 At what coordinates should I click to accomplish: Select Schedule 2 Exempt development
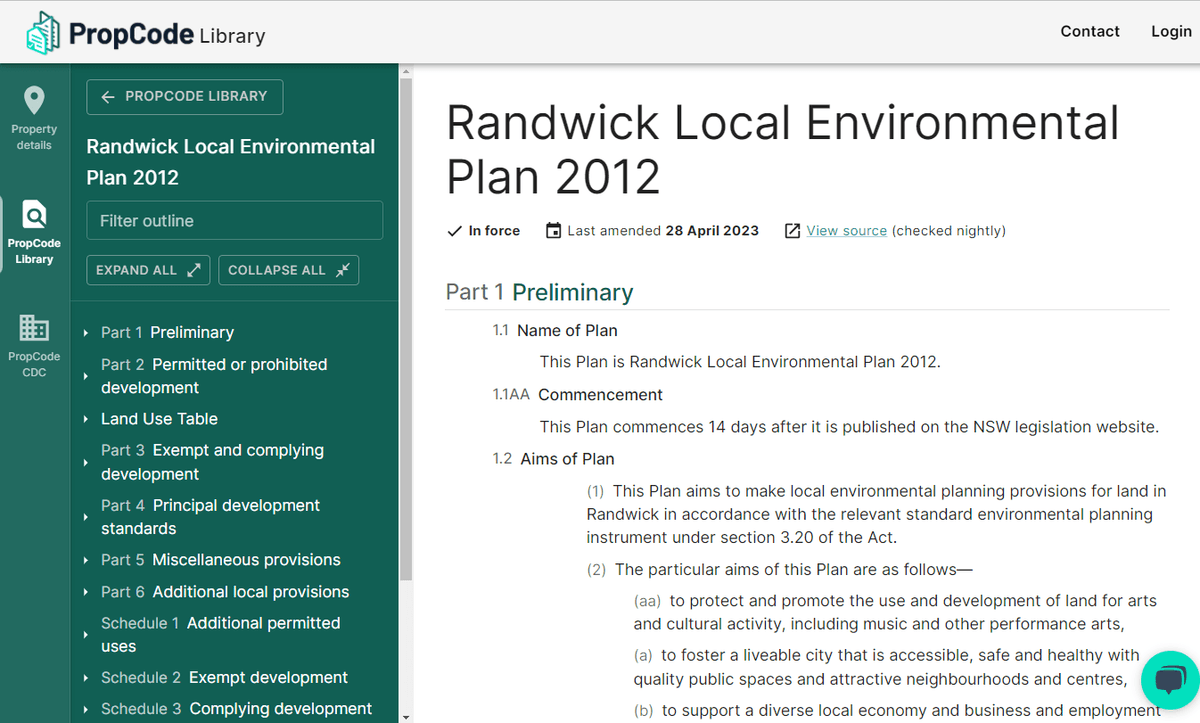(224, 678)
